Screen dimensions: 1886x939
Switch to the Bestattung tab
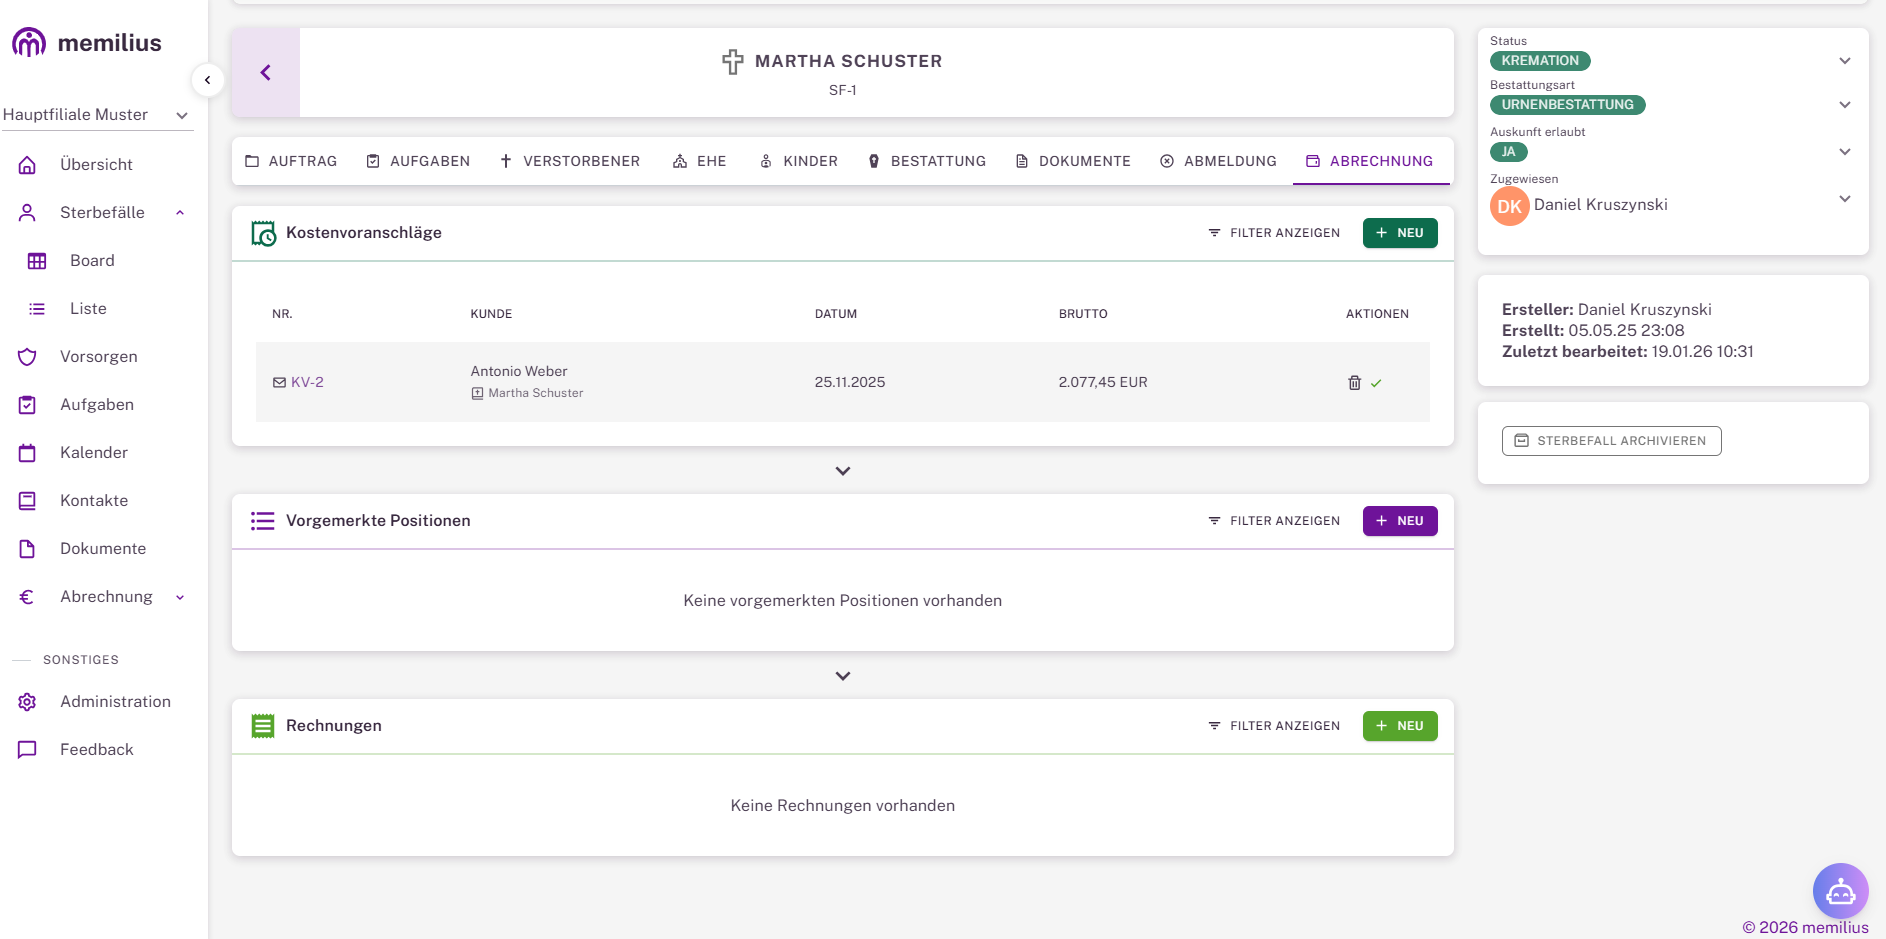coord(927,161)
